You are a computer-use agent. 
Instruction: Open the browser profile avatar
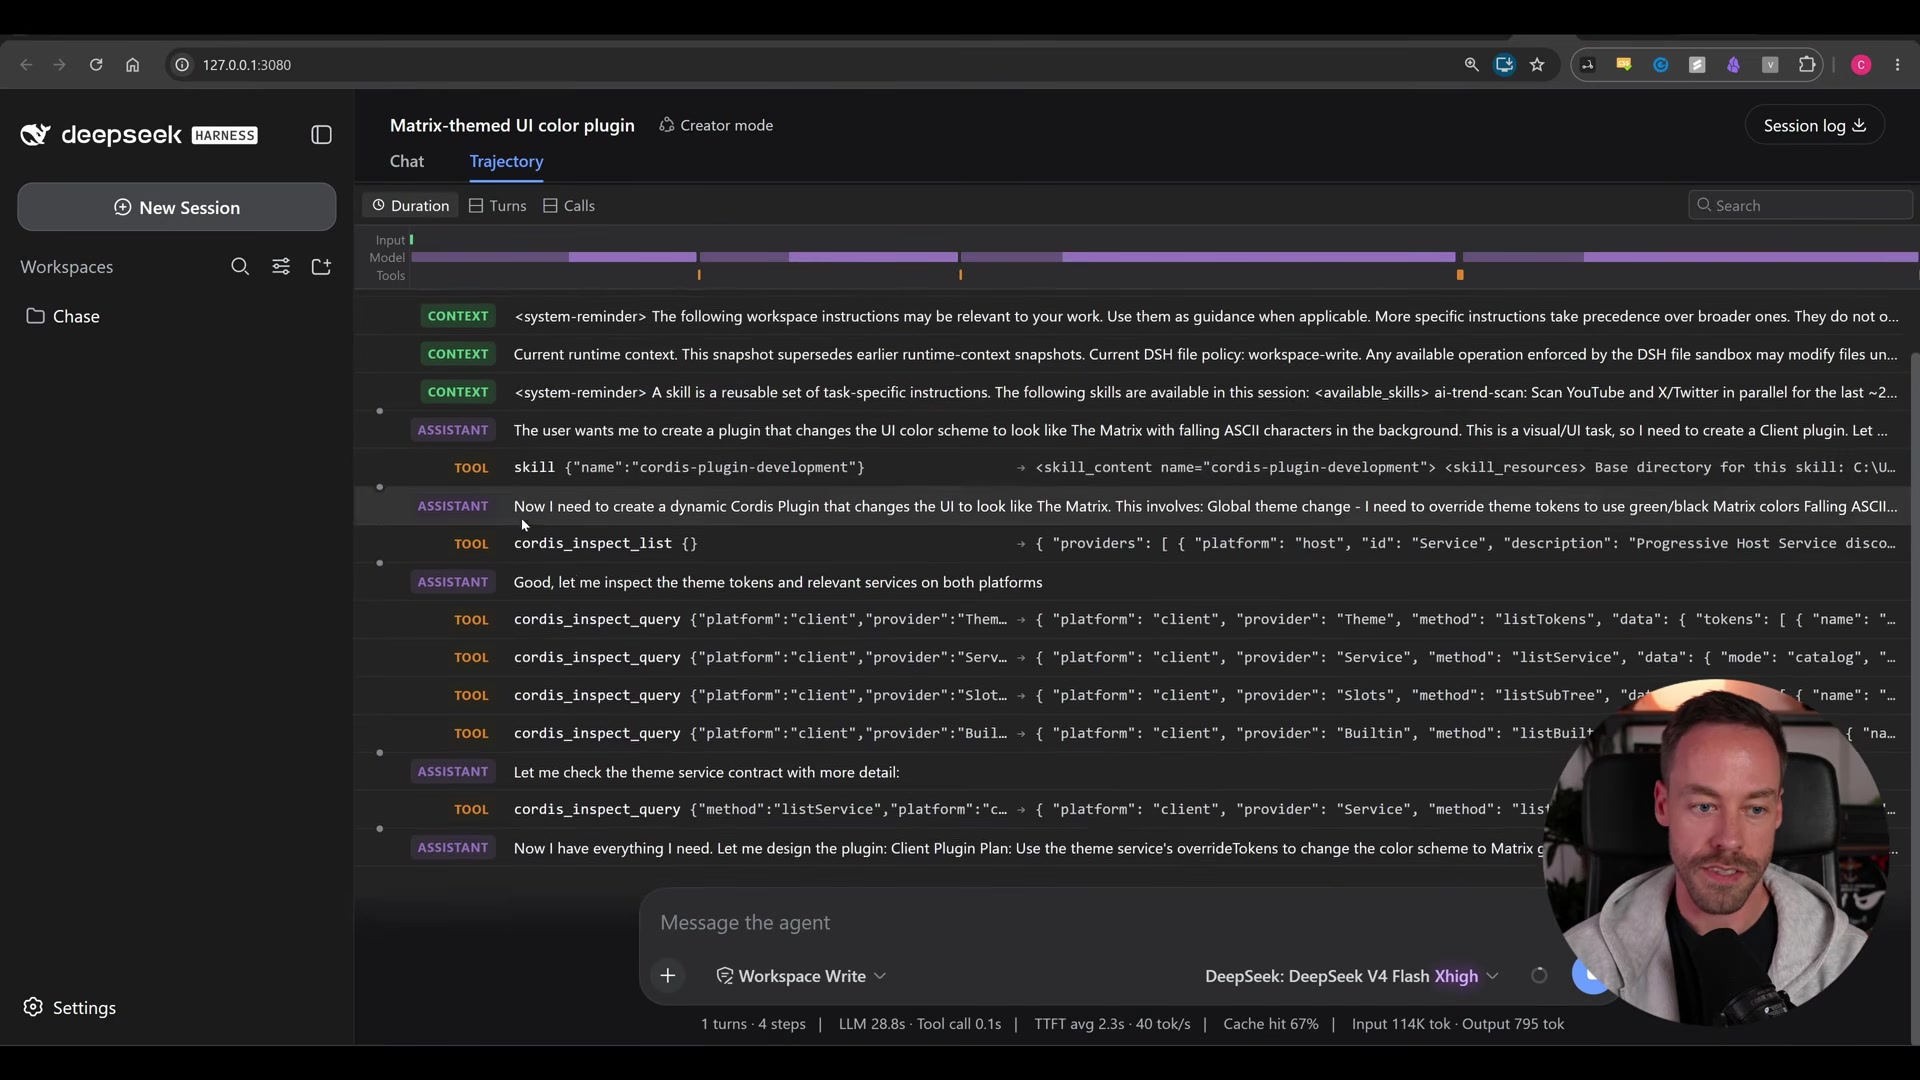1861,65
